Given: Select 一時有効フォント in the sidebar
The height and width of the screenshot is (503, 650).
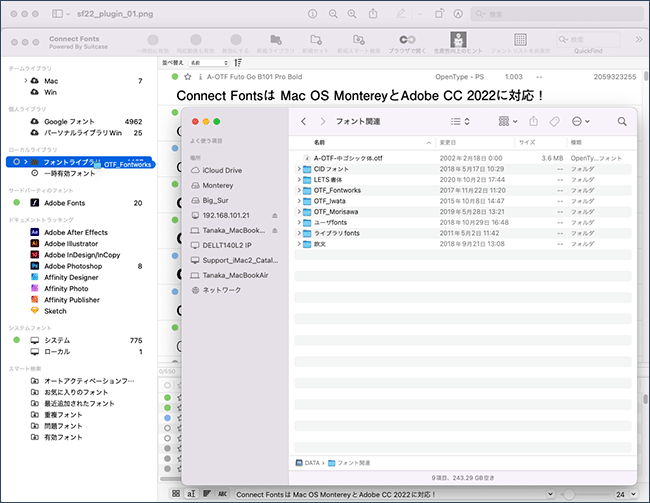Looking at the screenshot, I should [70, 173].
